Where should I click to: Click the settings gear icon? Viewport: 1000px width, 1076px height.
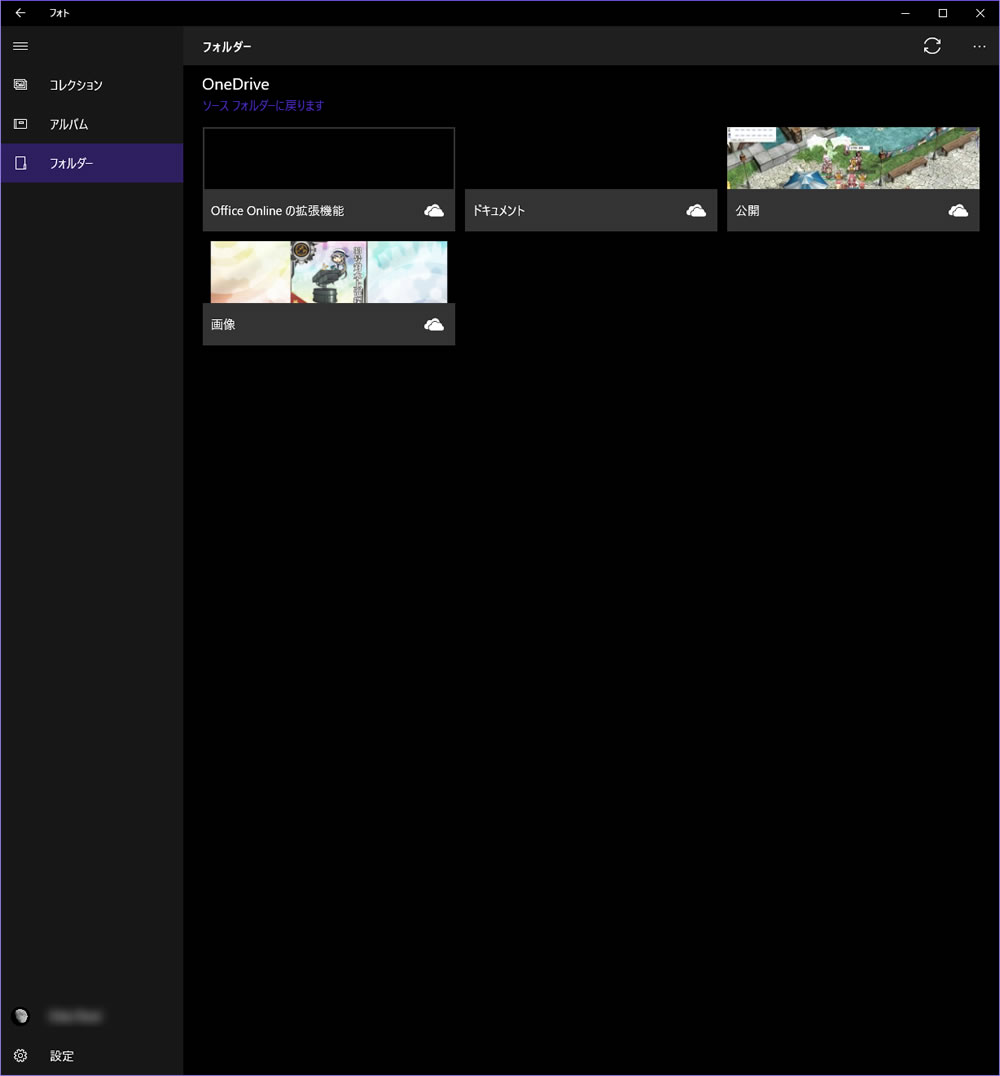point(21,1055)
